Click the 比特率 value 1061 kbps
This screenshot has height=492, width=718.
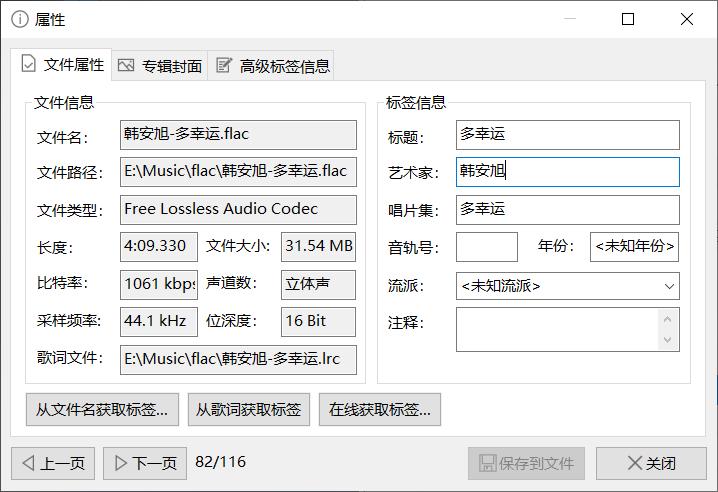[159, 284]
